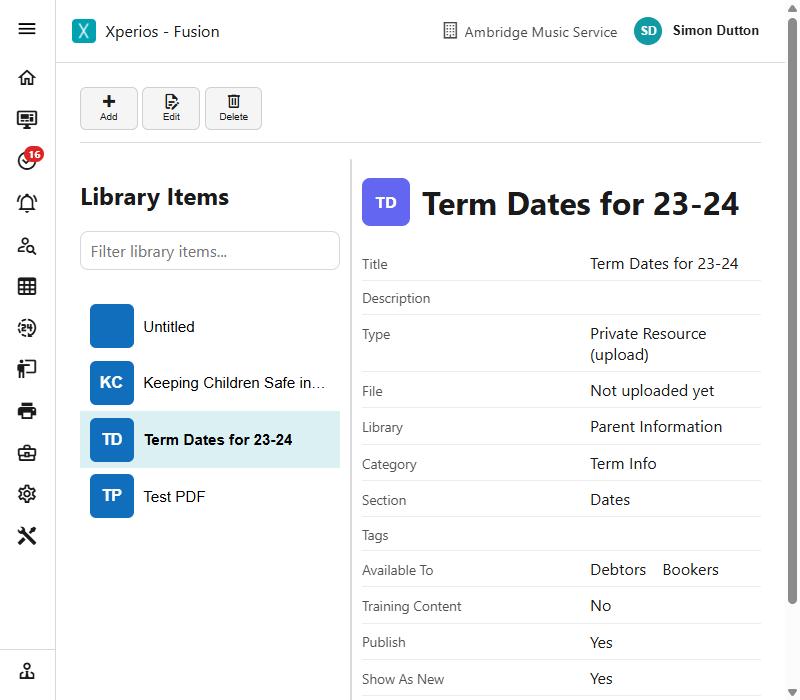Click the 'Bookers' availability value
The image size is (800, 700).
tap(690, 569)
